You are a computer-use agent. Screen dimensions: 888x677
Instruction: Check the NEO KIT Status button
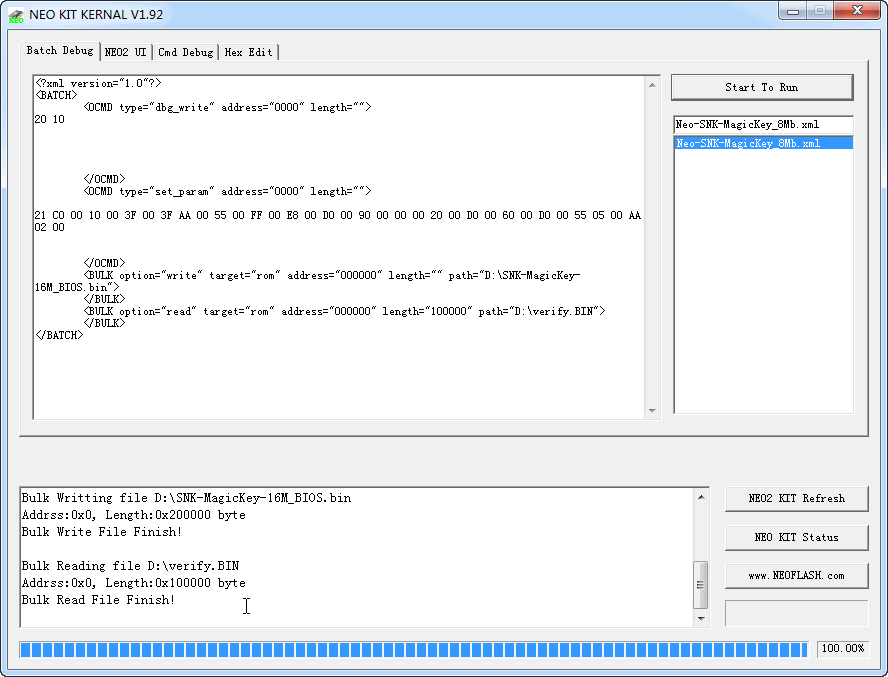pos(796,537)
